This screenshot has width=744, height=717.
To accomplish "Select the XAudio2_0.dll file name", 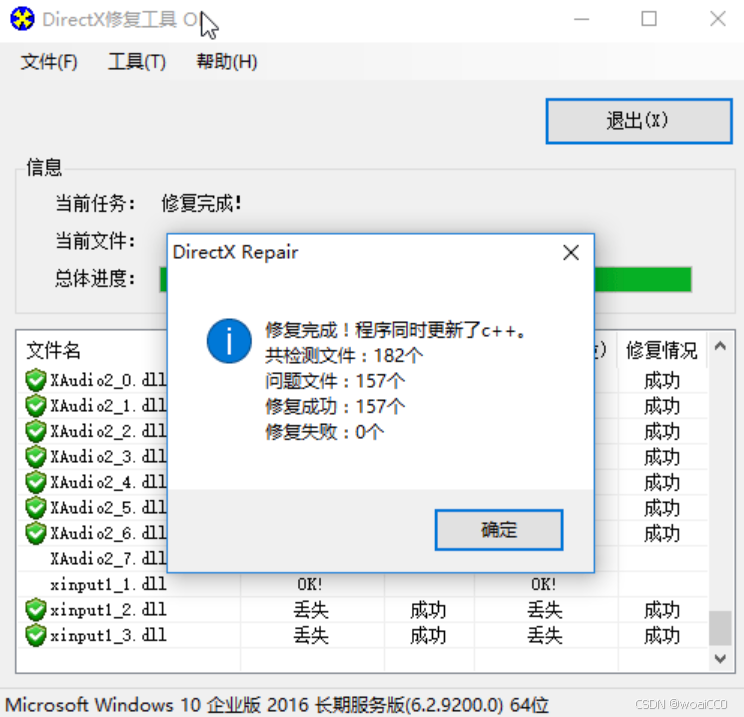I will pos(108,380).
